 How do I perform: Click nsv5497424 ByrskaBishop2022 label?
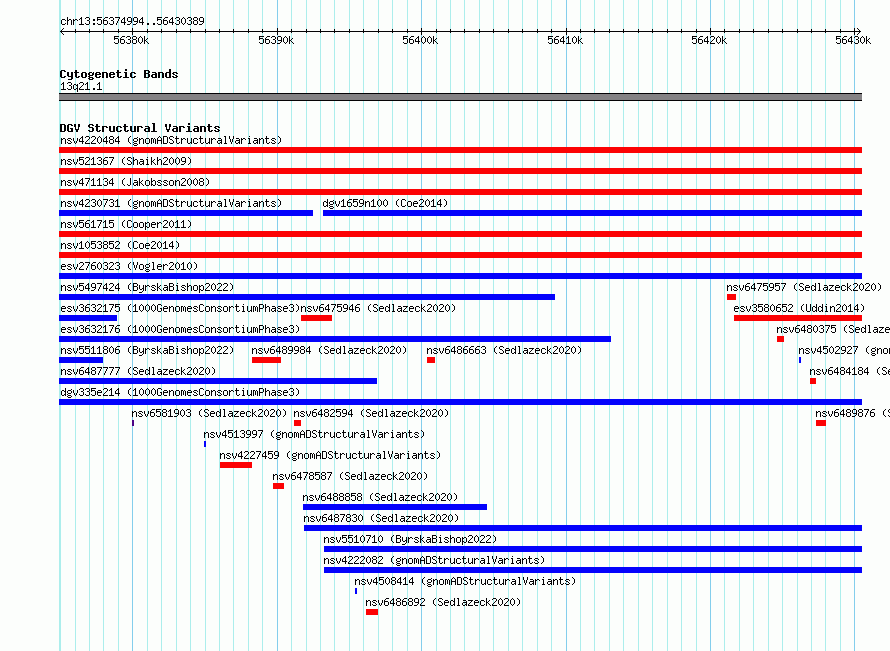(147, 287)
